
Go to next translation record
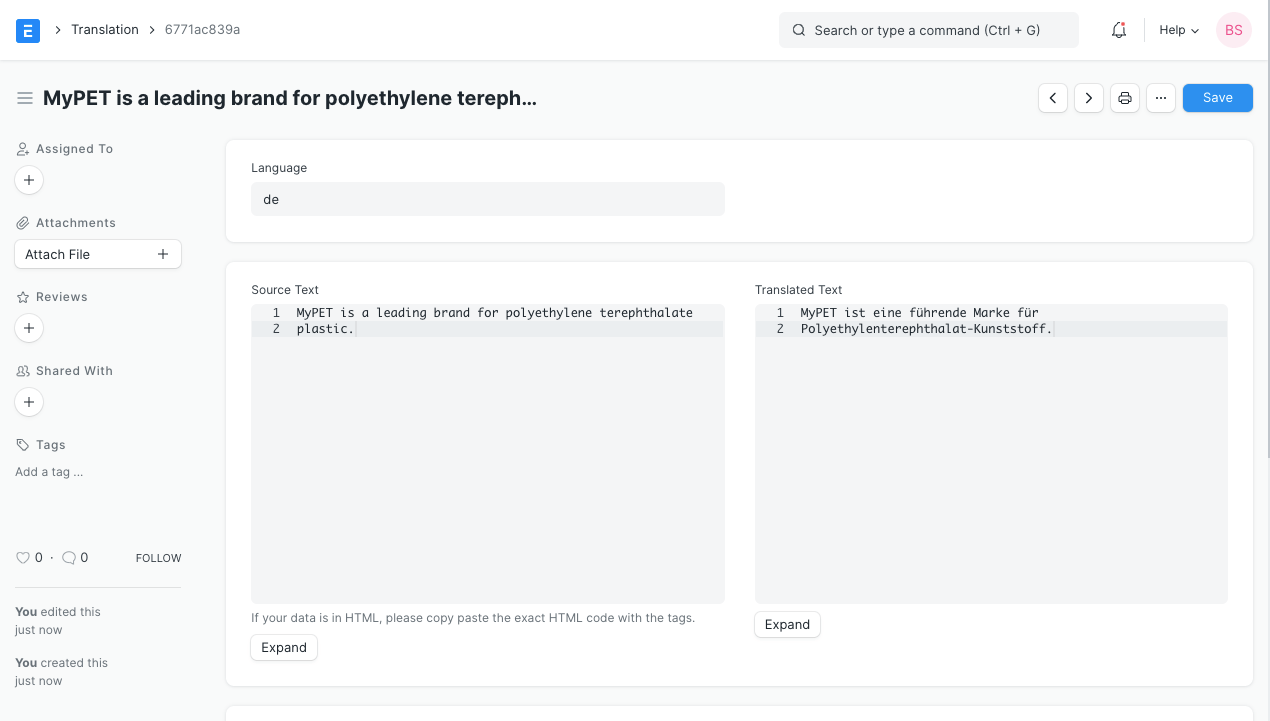point(1089,98)
